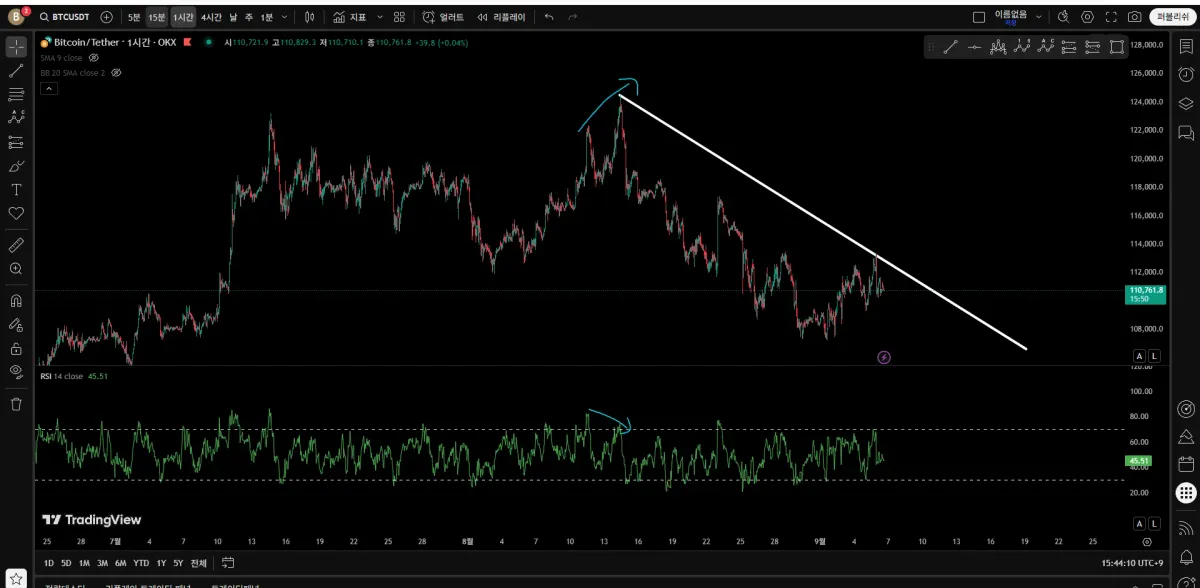Create an alert with 얼러트
This screenshot has height=588, width=1200.
click(444, 17)
